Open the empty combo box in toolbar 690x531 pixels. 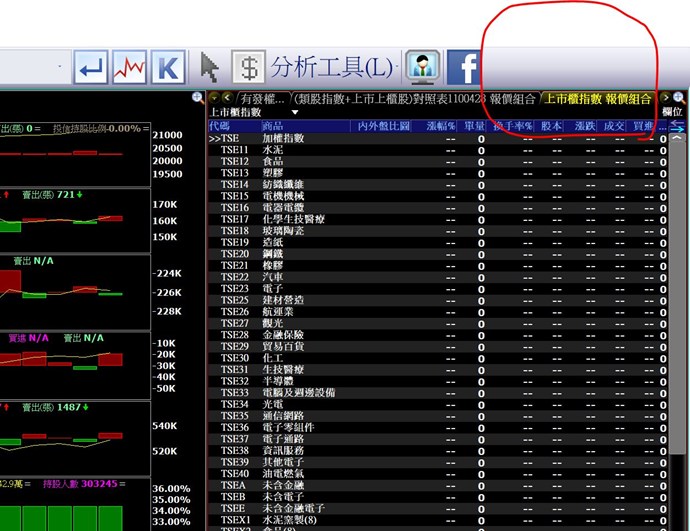coord(35,68)
